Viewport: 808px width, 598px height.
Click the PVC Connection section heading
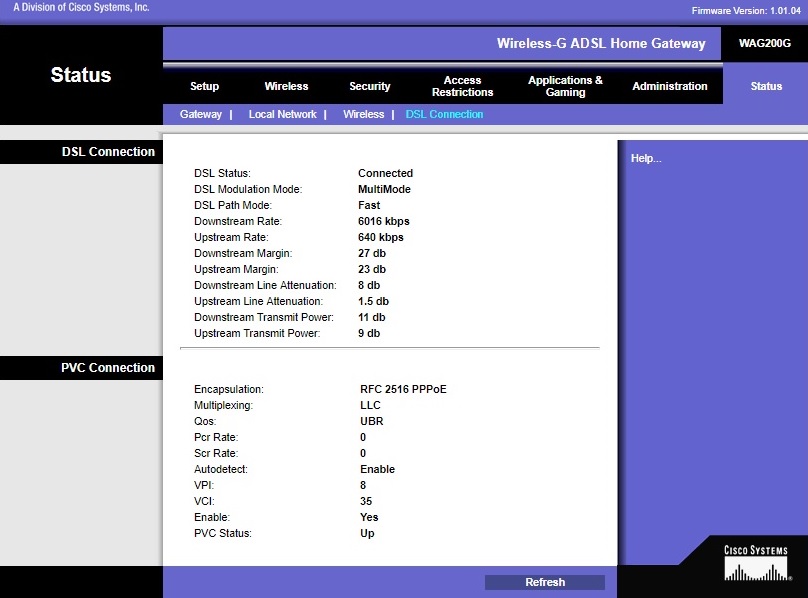point(108,367)
